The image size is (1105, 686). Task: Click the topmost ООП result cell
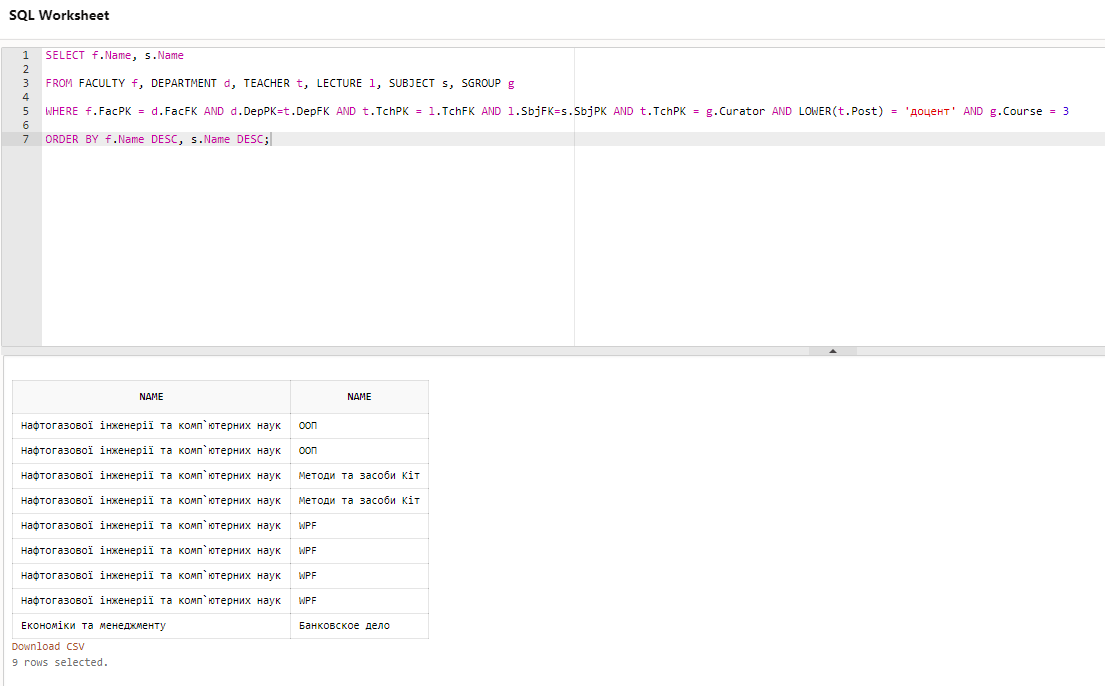(x=308, y=426)
